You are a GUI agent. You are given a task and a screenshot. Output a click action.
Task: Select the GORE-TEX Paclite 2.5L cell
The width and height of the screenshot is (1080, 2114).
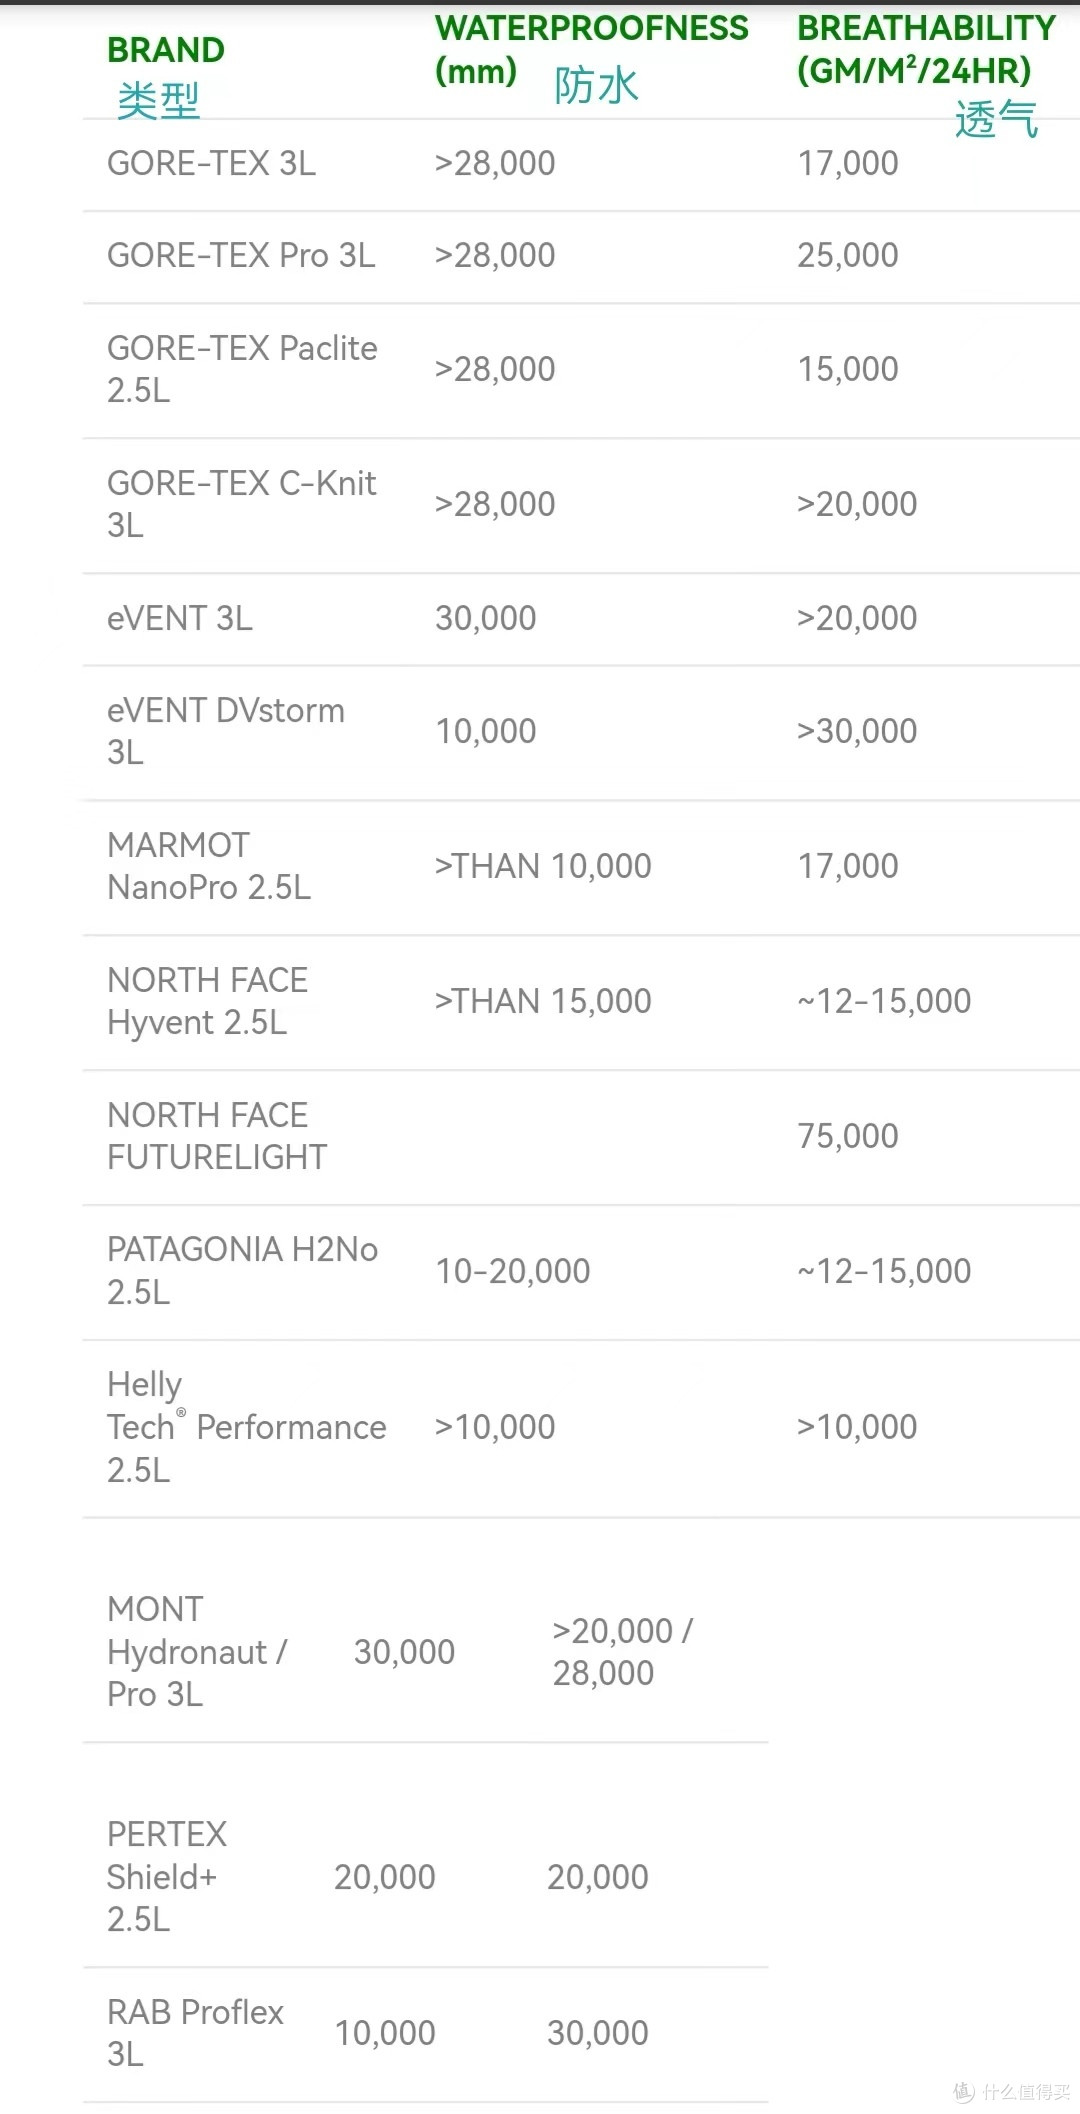tap(242, 369)
